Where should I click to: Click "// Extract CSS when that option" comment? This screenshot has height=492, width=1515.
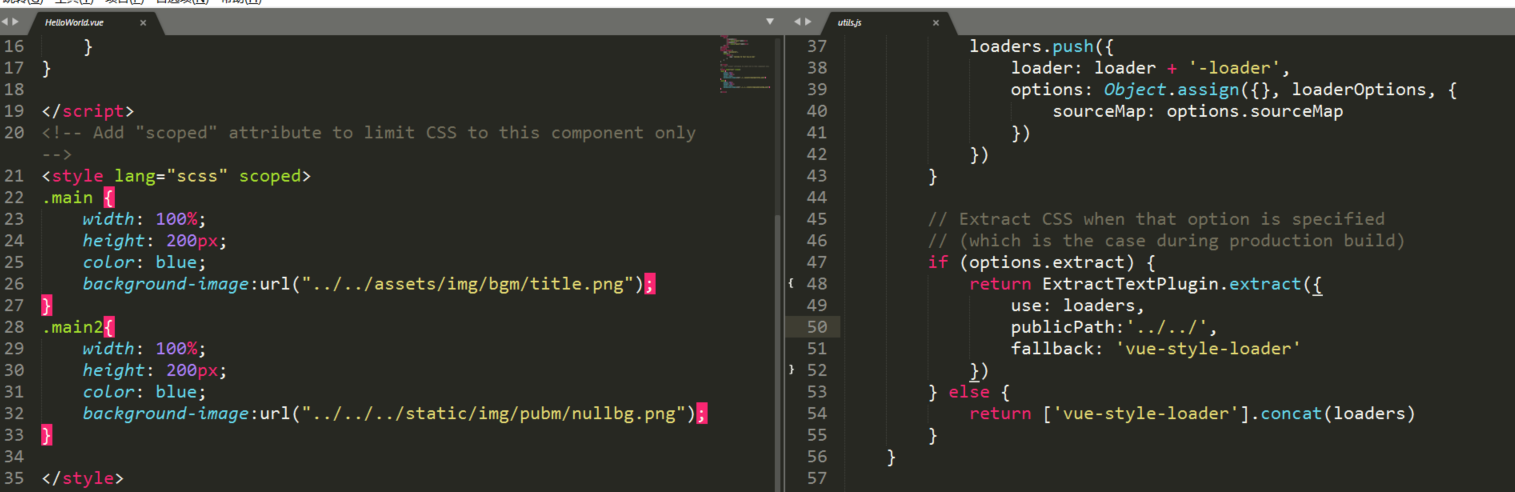pos(1156,219)
